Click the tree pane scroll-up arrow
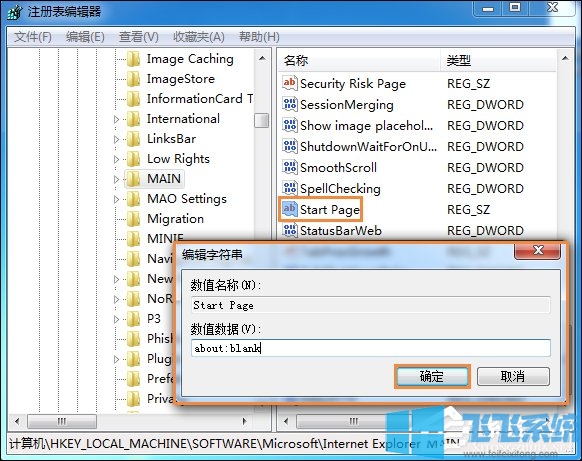Image resolution: width=582 pixels, height=461 pixels. [262, 58]
